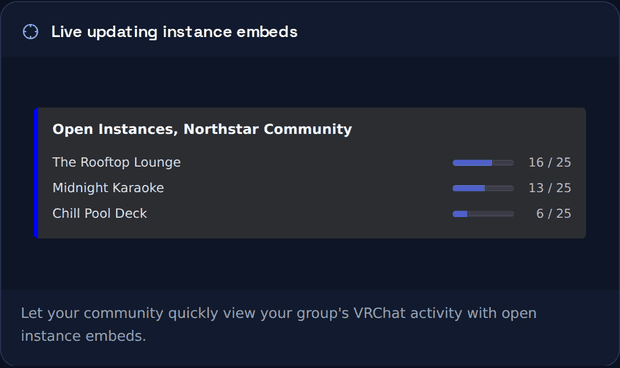
Task: Click the 6 / 25 player count
Action: pos(553,213)
